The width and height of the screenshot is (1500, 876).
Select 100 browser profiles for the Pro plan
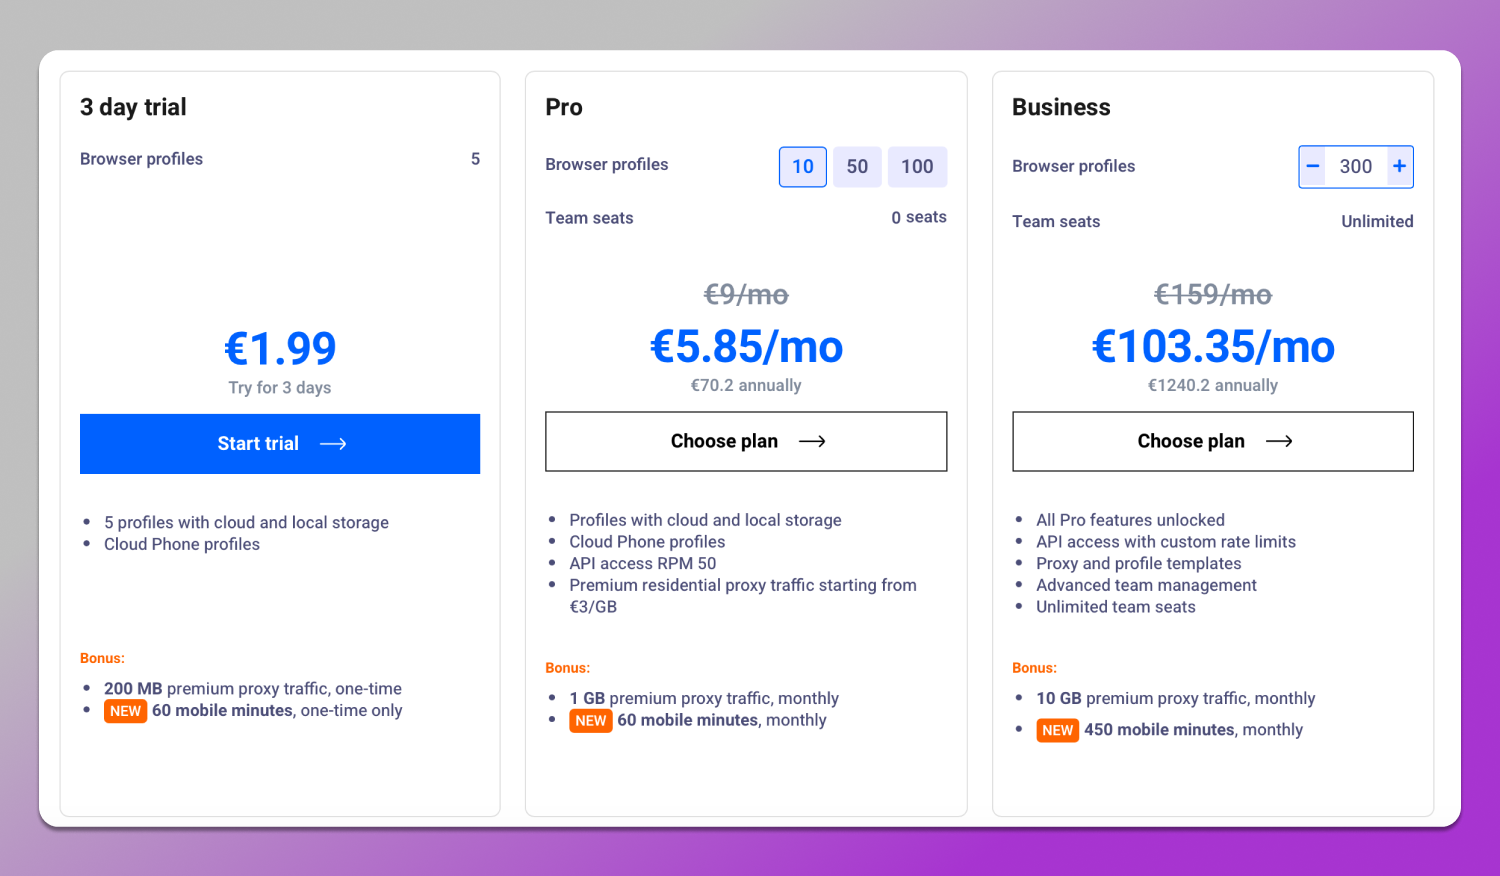tap(917, 166)
